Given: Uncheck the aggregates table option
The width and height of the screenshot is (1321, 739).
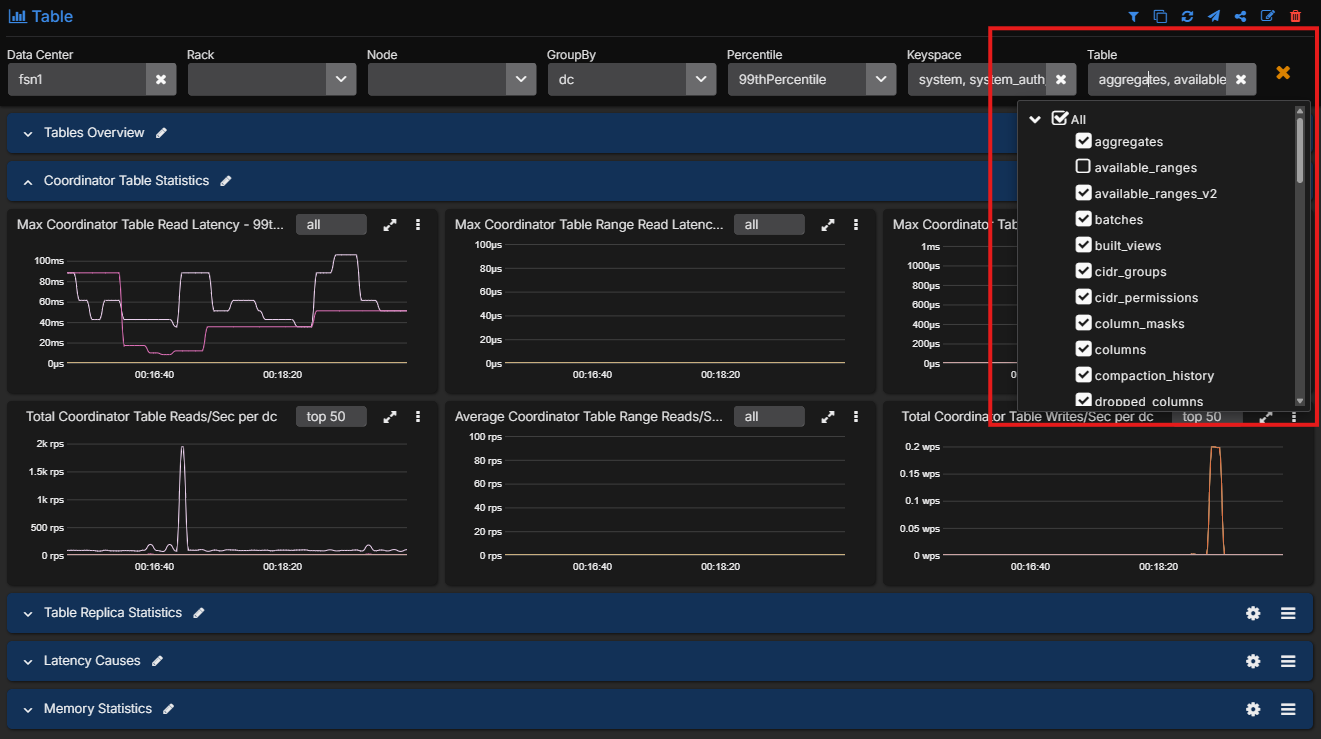Looking at the screenshot, I should click(1083, 141).
